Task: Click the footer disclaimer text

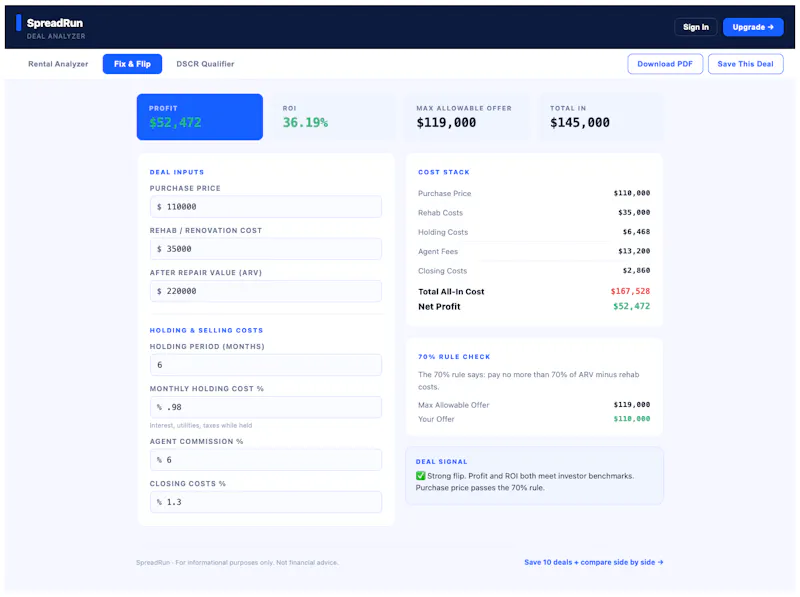Action: [237, 562]
